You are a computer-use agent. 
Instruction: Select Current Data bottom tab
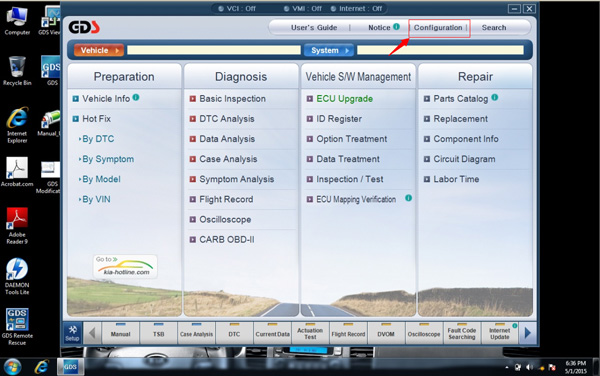[272, 334]
